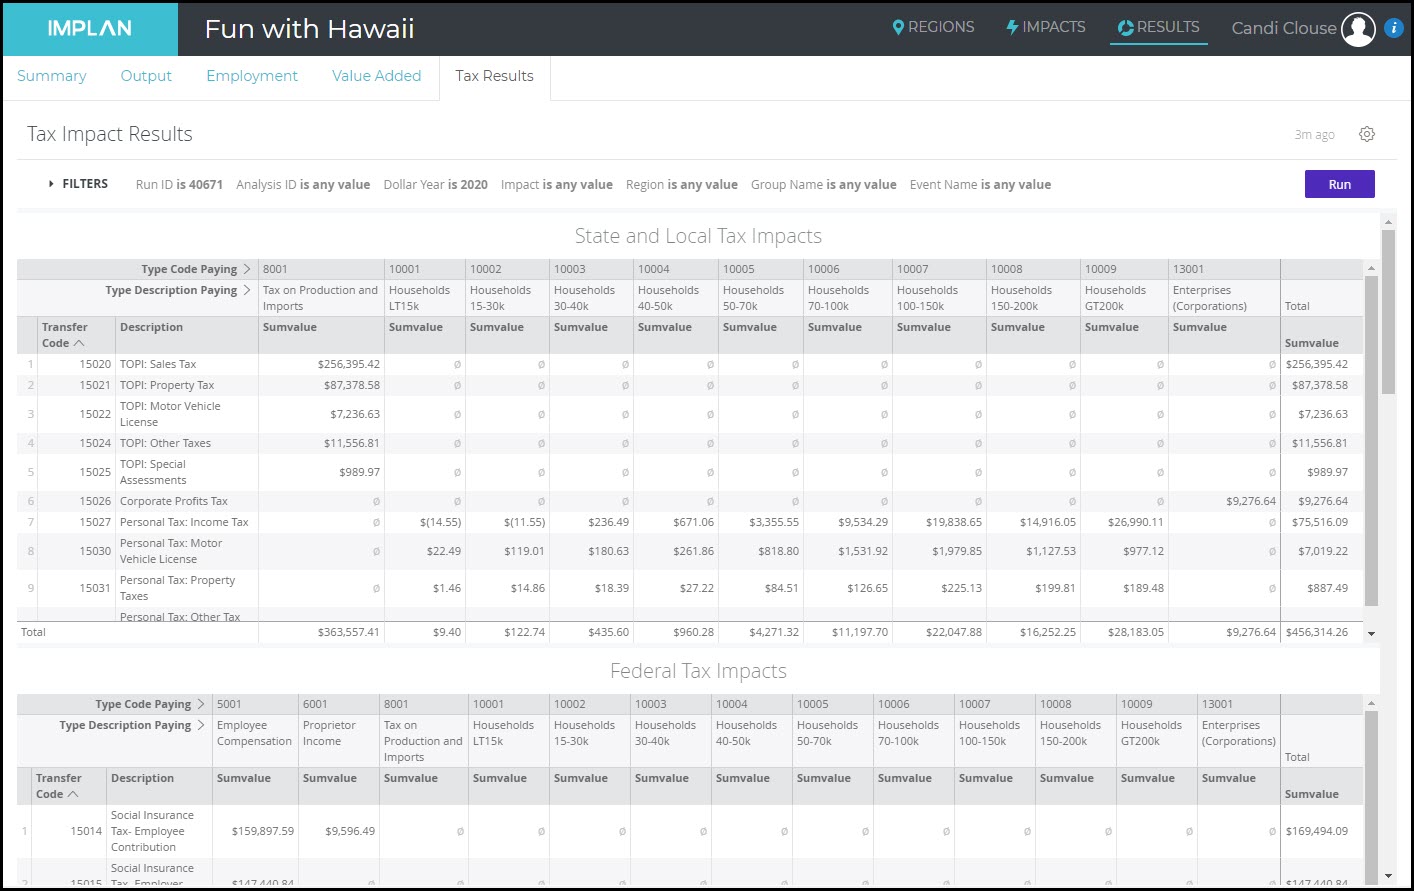Open the settings gear icon
Viewport: 1414px width, 891px height.
click(1367, 134)
